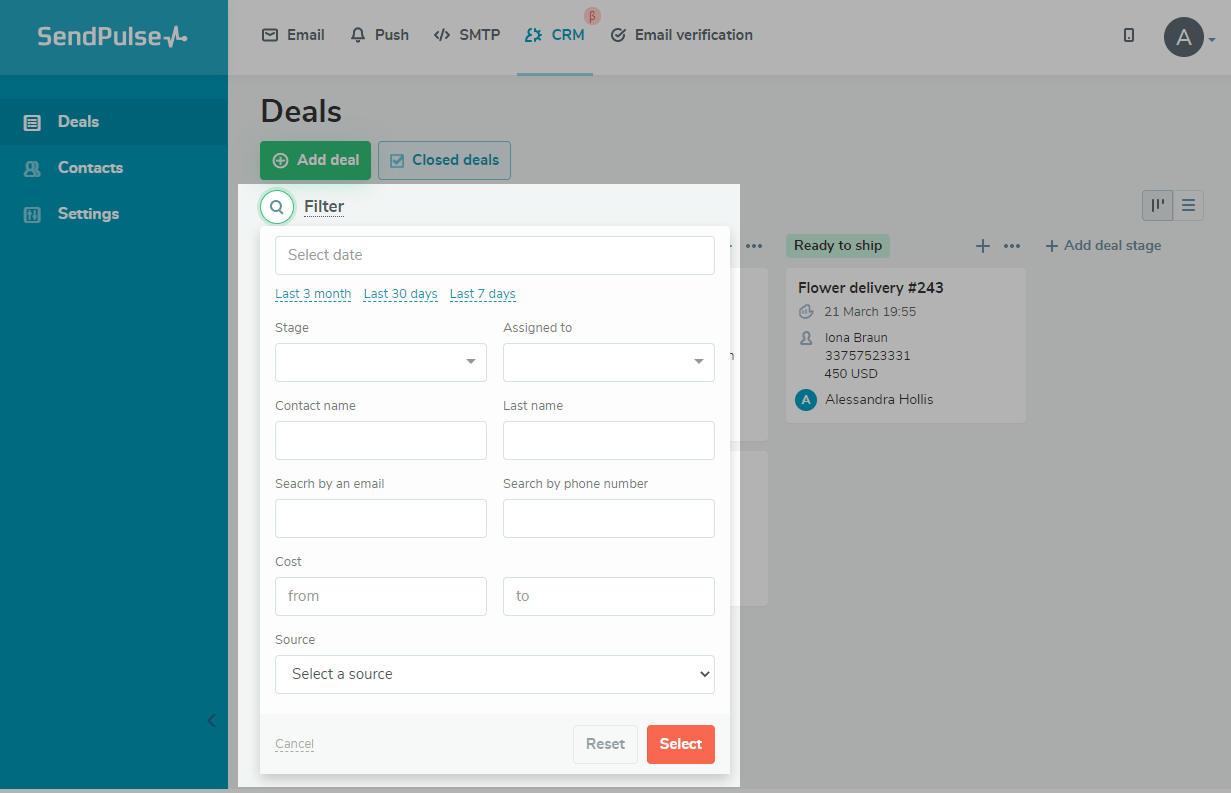Click the Filter search magnifier icon
The width and height of the screenshot is (1231, 793).
coord(277,207)
